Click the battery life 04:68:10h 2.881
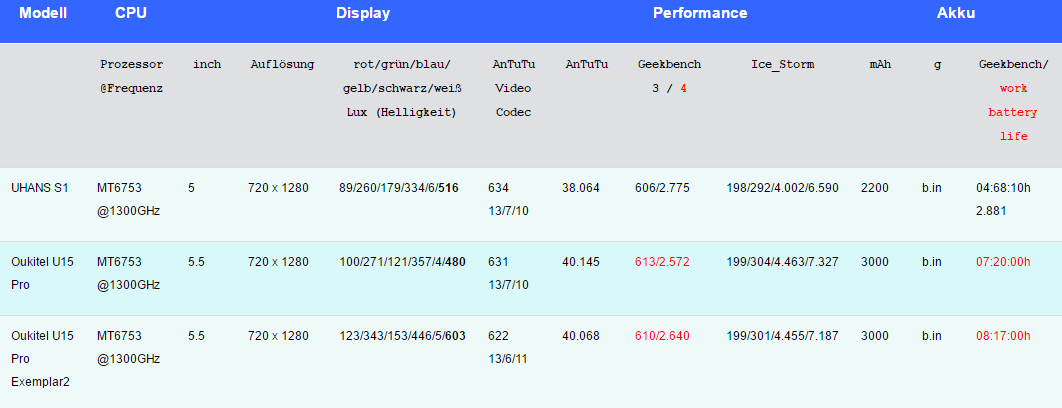This screenshot has width=1062, height=408. [x=1003, y=199]
